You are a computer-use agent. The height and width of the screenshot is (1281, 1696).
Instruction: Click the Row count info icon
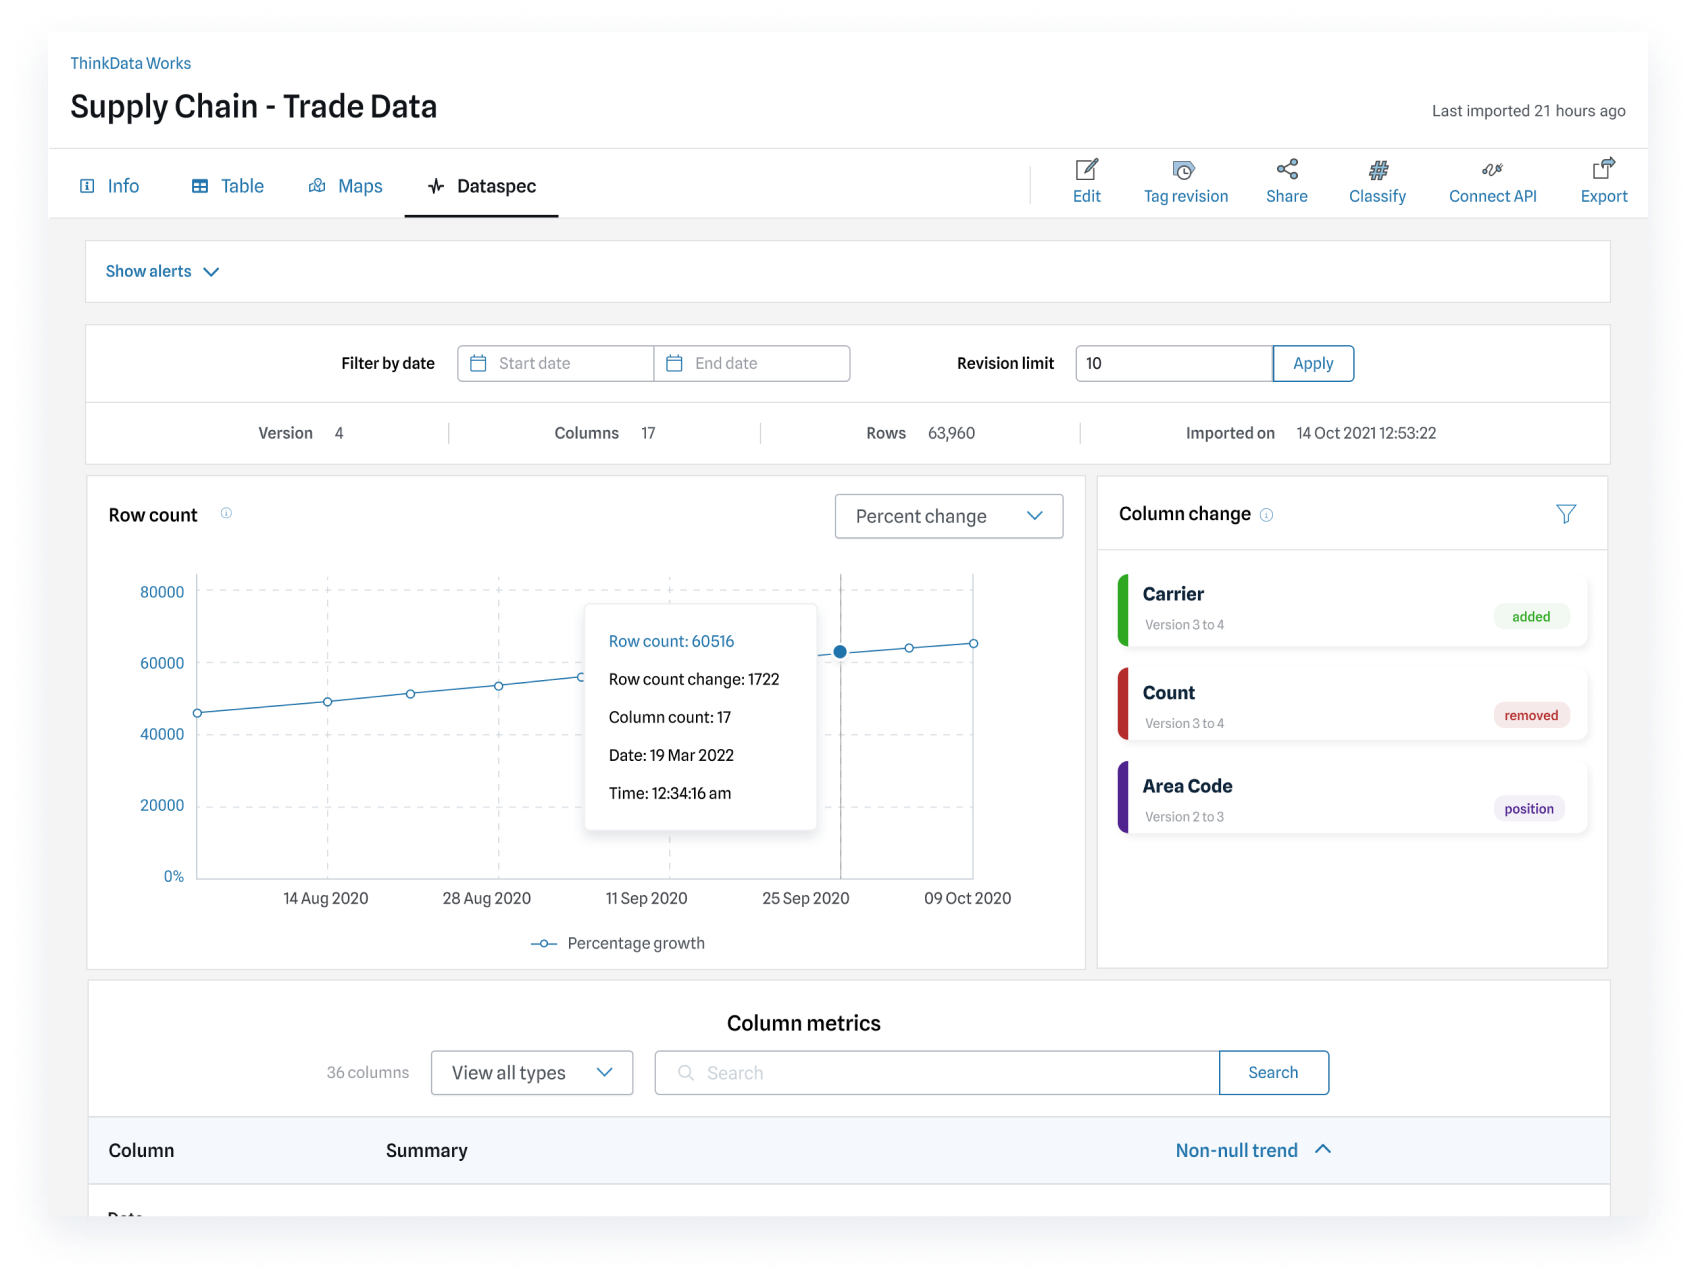(x=226, y=513)
